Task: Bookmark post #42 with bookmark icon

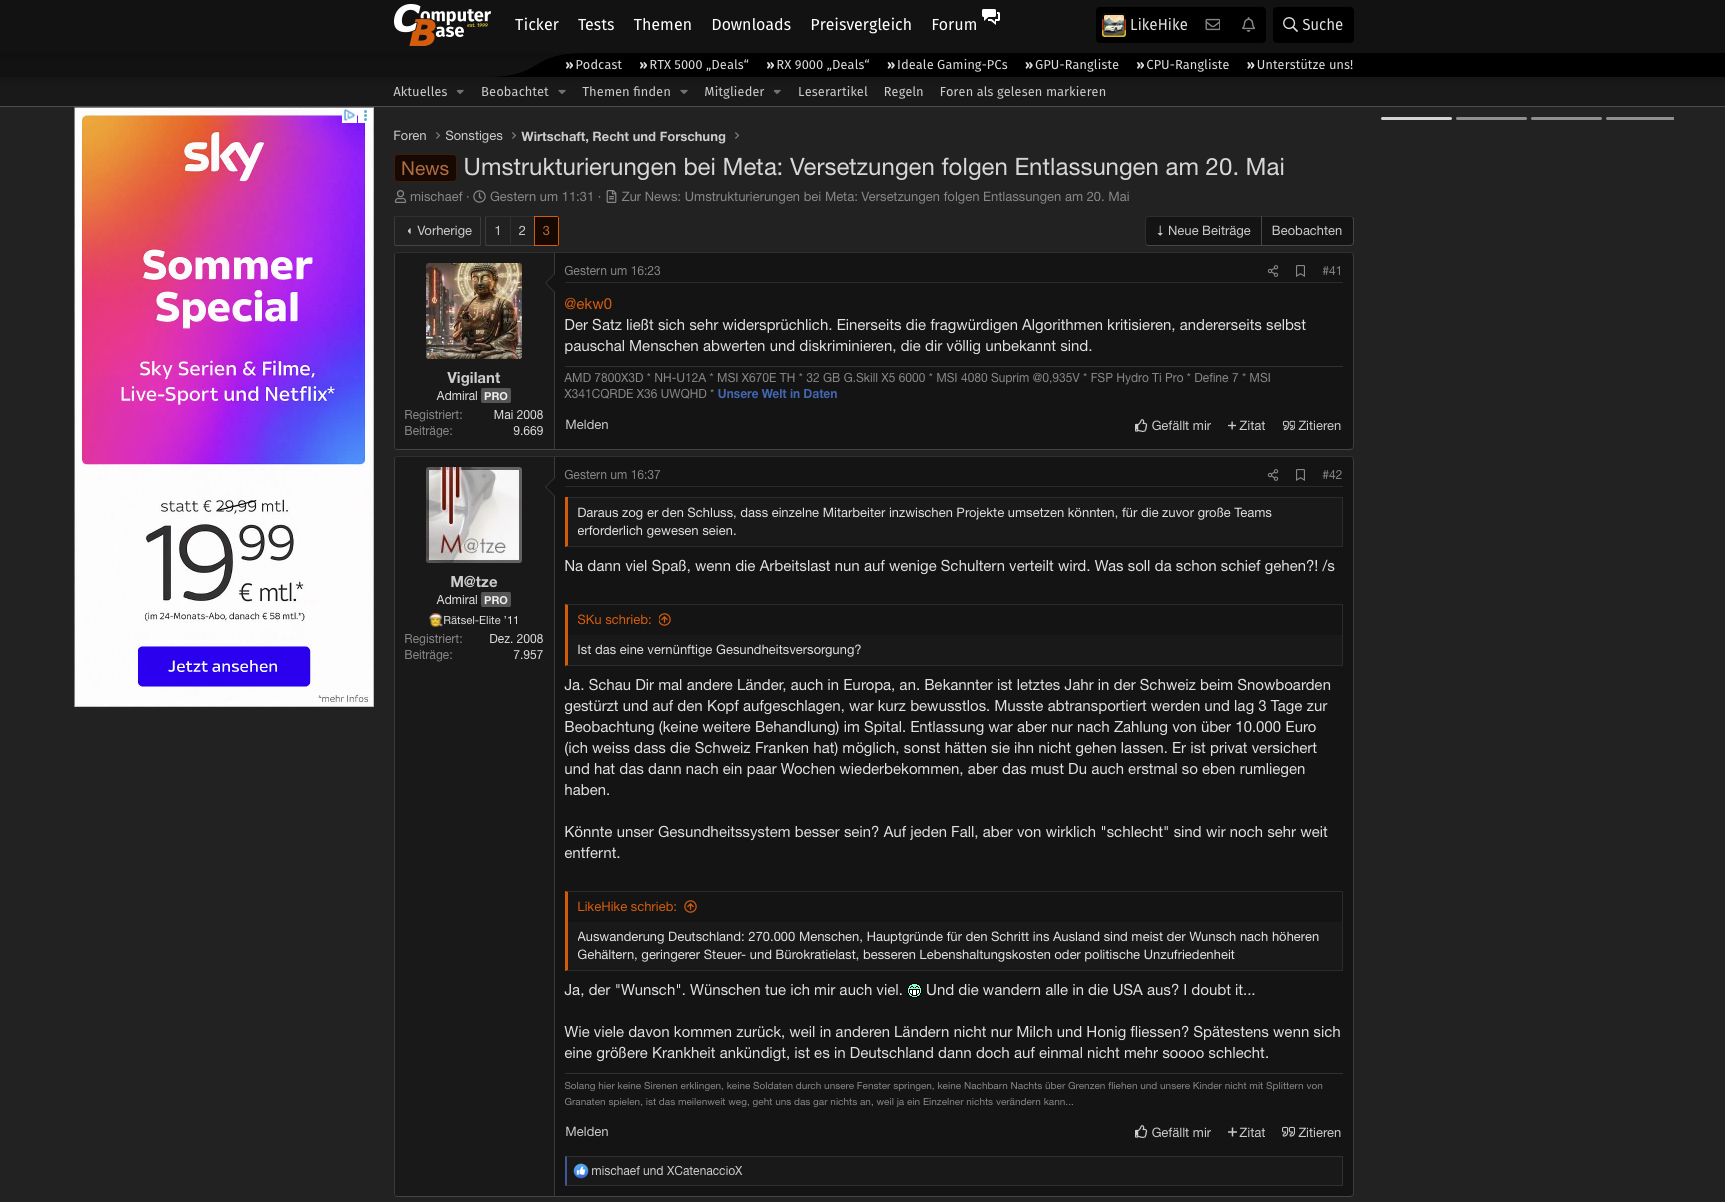Action: point(1300,475)
